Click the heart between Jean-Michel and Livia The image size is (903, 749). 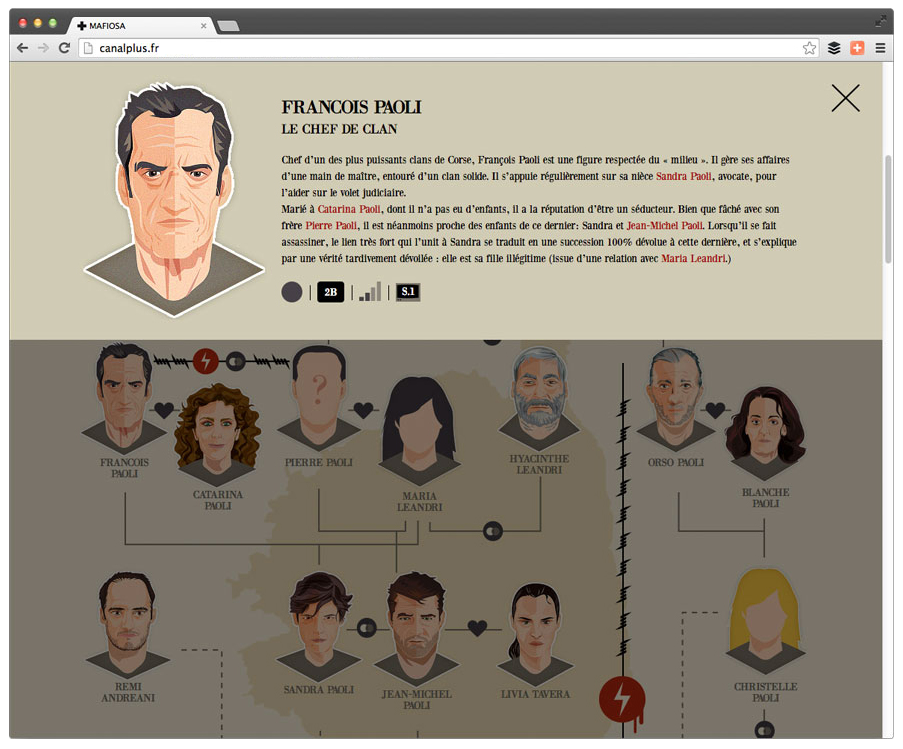point(477,628)
